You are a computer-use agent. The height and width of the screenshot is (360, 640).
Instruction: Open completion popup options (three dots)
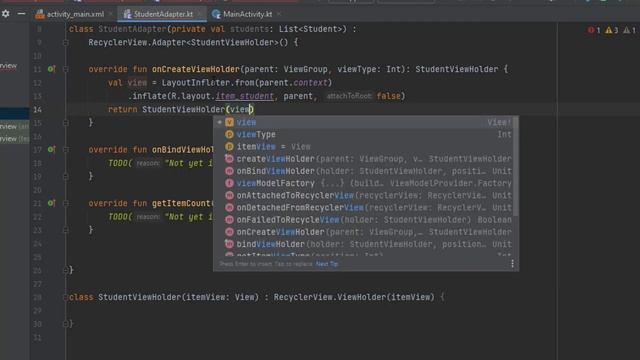click(x=512, y=264)
